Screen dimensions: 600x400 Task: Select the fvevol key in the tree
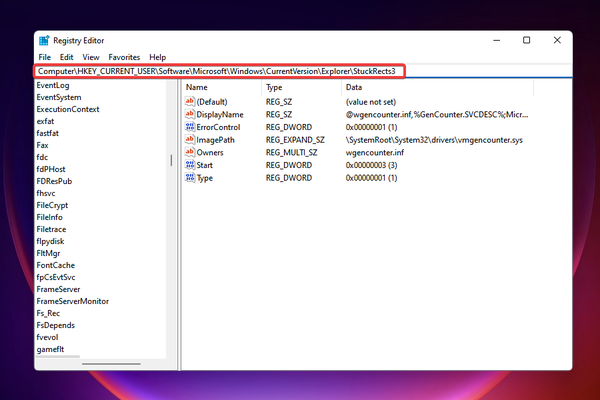[x=47, y=337]
